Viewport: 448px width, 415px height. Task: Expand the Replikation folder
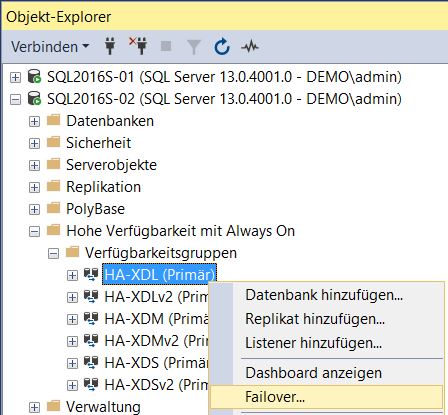[34, 187]
